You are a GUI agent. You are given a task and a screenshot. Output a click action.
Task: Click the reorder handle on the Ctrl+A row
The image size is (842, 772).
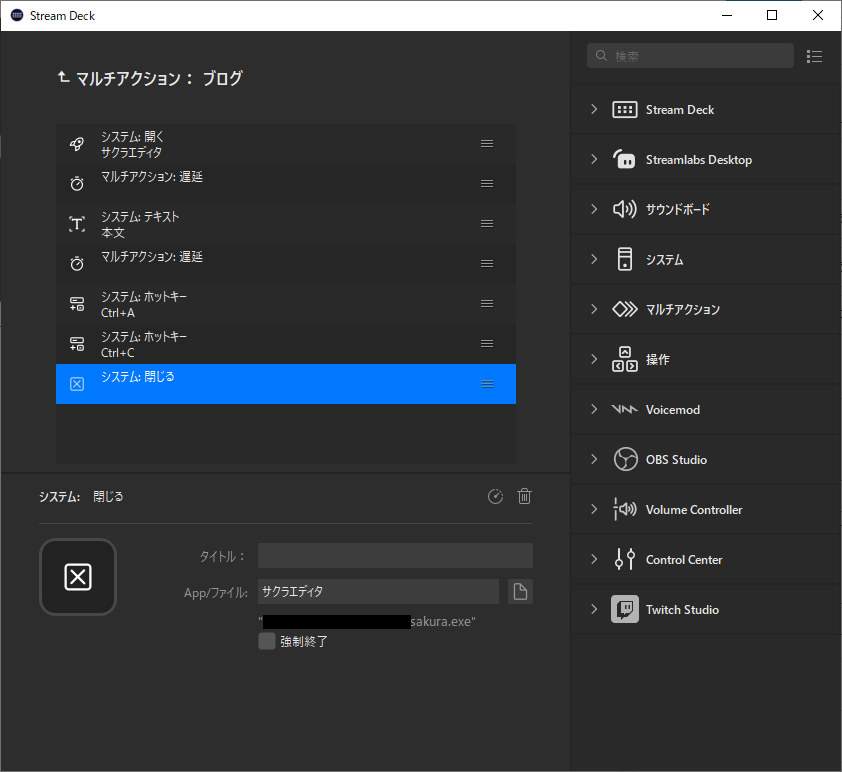487,303
